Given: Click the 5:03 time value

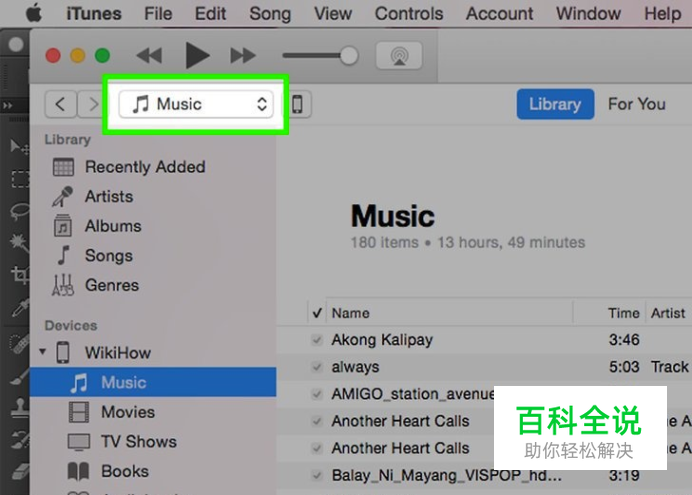Looking at the screenshot, I should pos(624,367).
